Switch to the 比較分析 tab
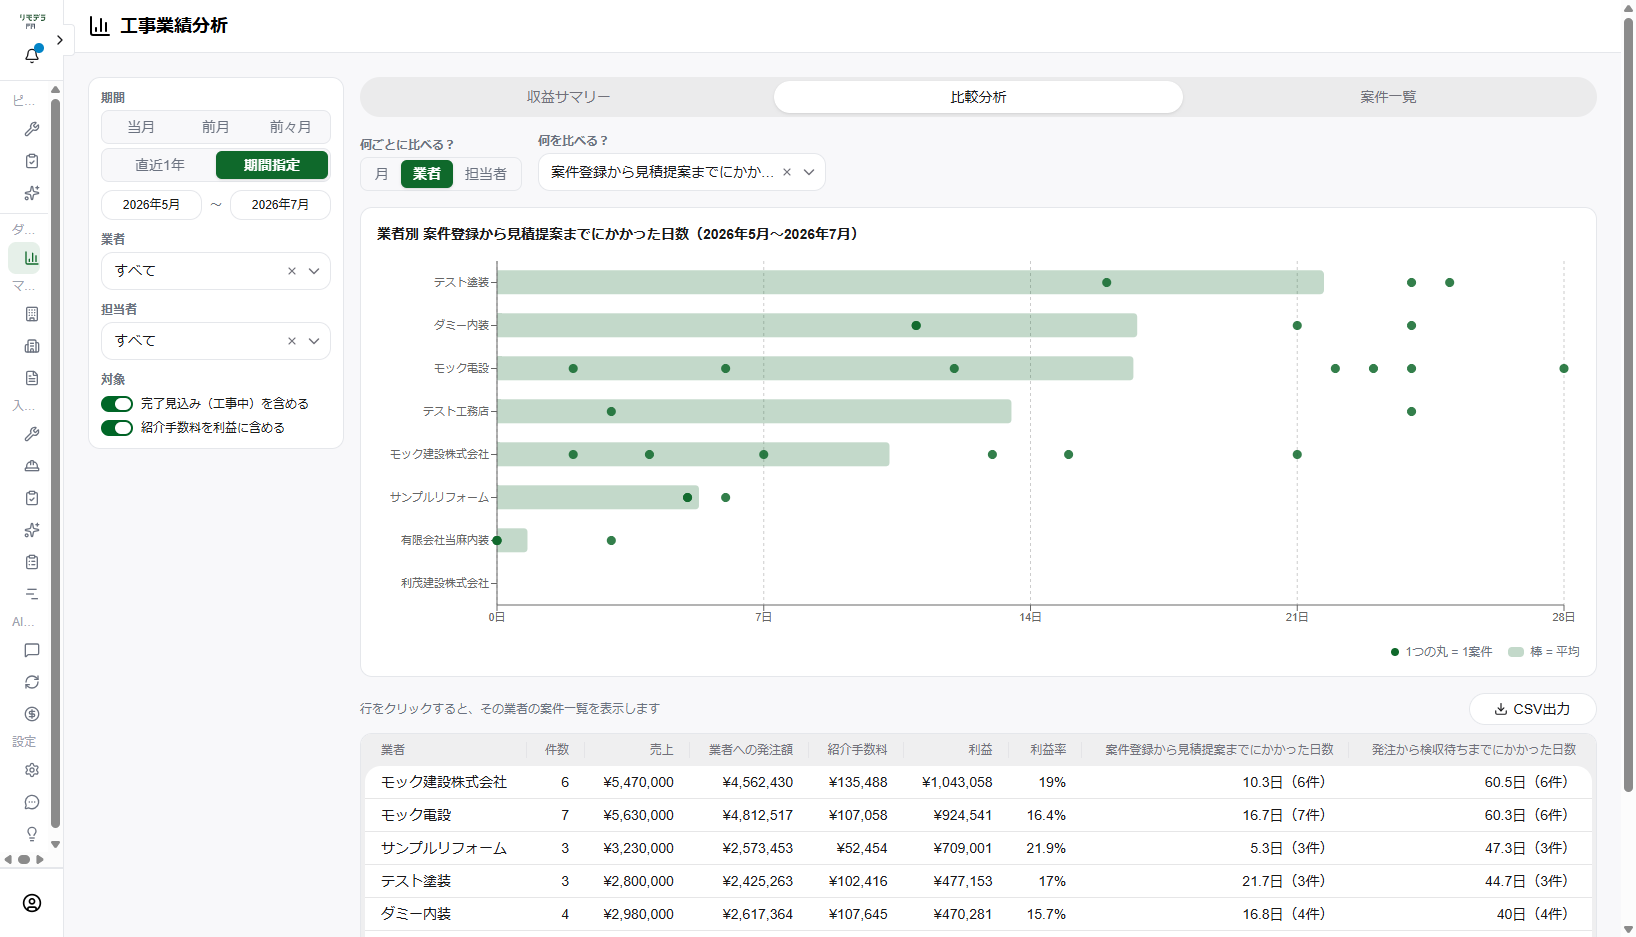The height and width of the screenshot is (937, 1636). click(x=978, y=97)
